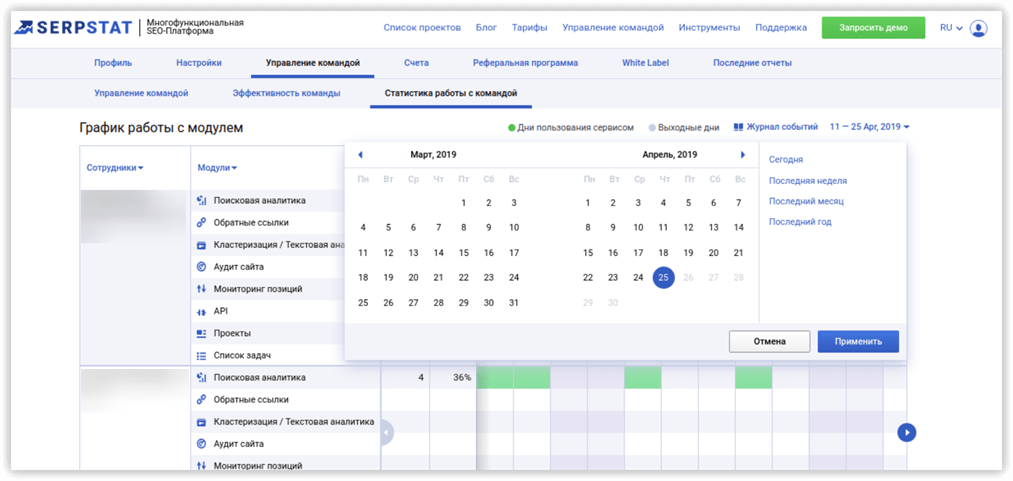Expand the Модули column dropdown

coord(217,168)
